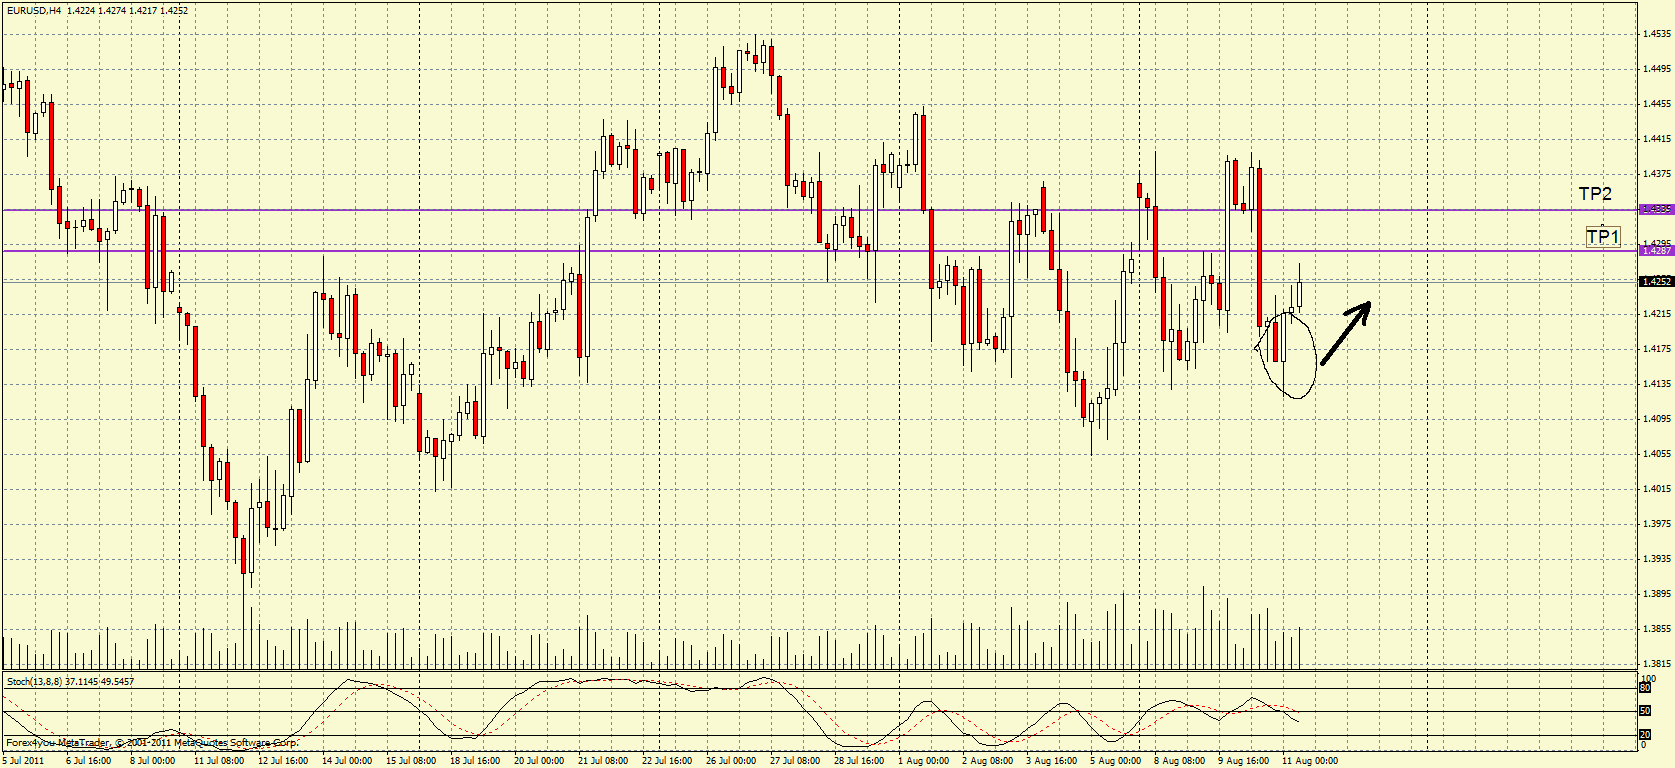
Task: Click the 1.4055 price scale label
Action: [x=1657, y=454]
